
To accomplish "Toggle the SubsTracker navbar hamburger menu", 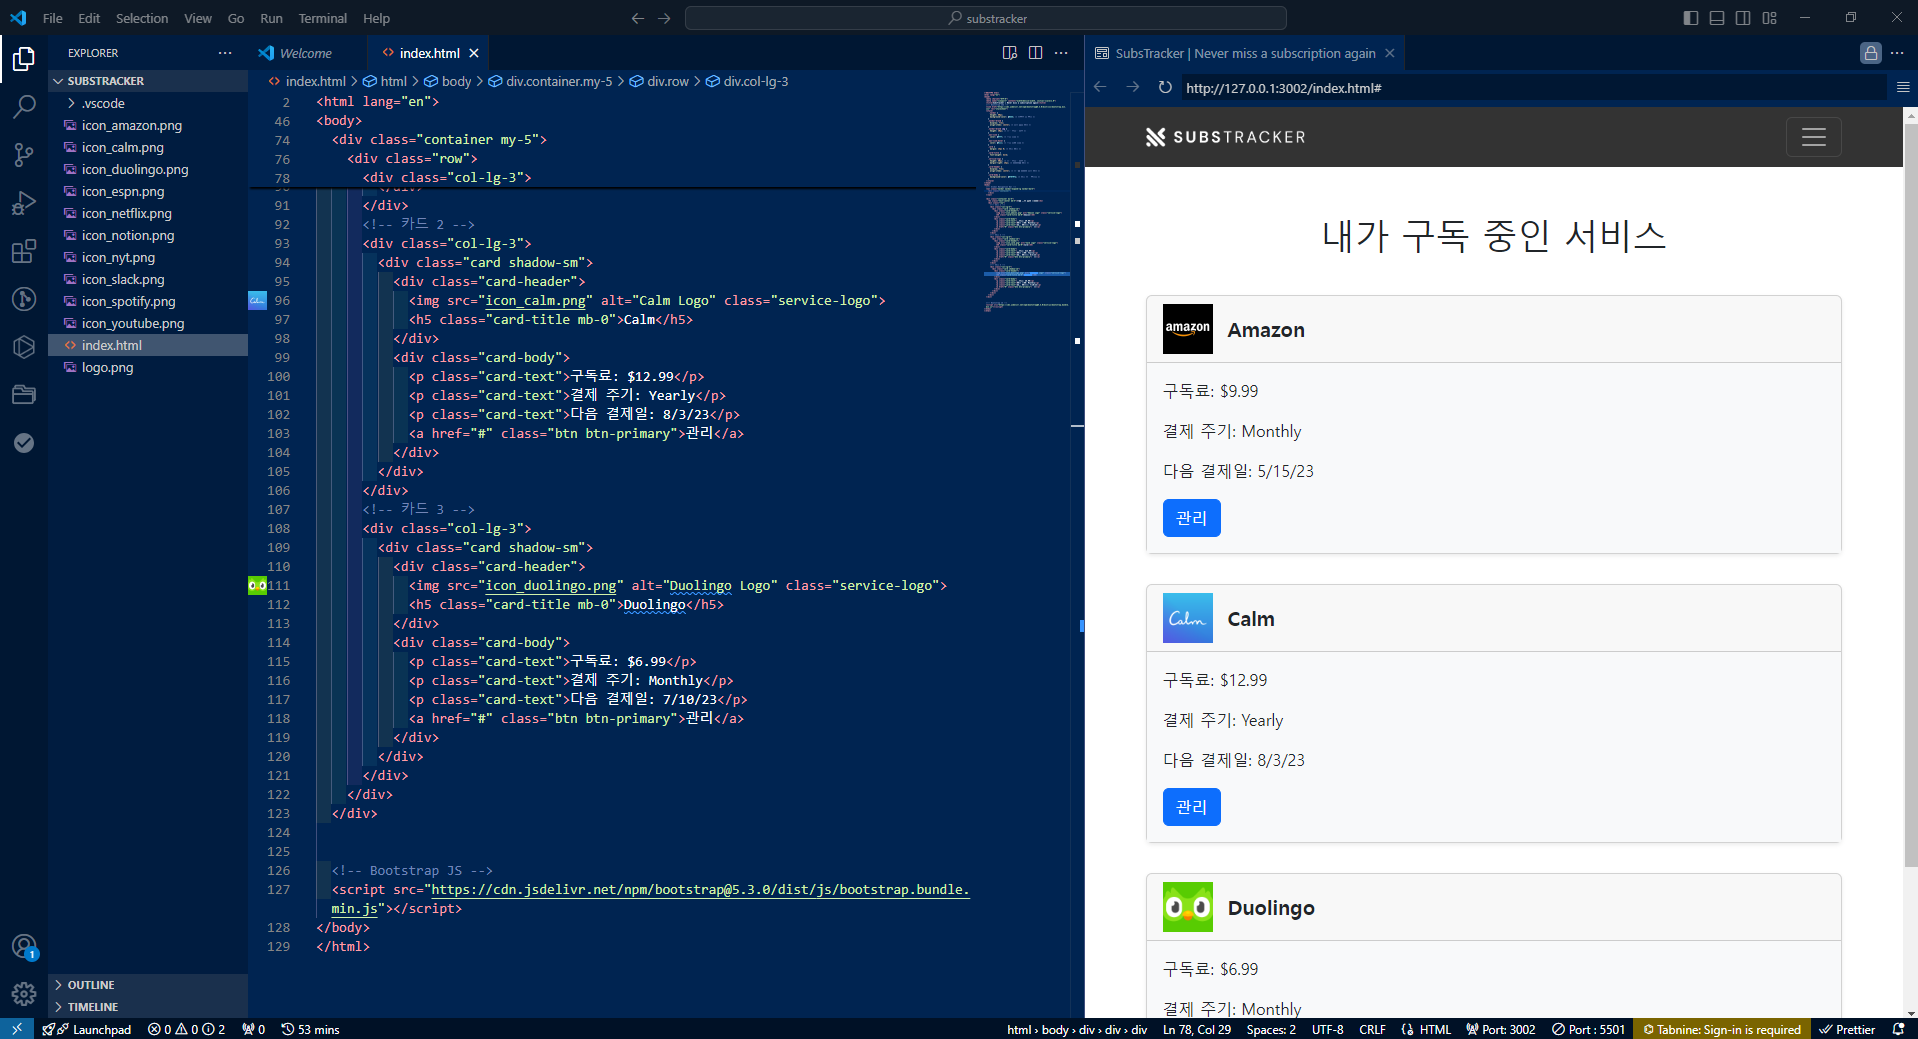I will point(1814,137).
